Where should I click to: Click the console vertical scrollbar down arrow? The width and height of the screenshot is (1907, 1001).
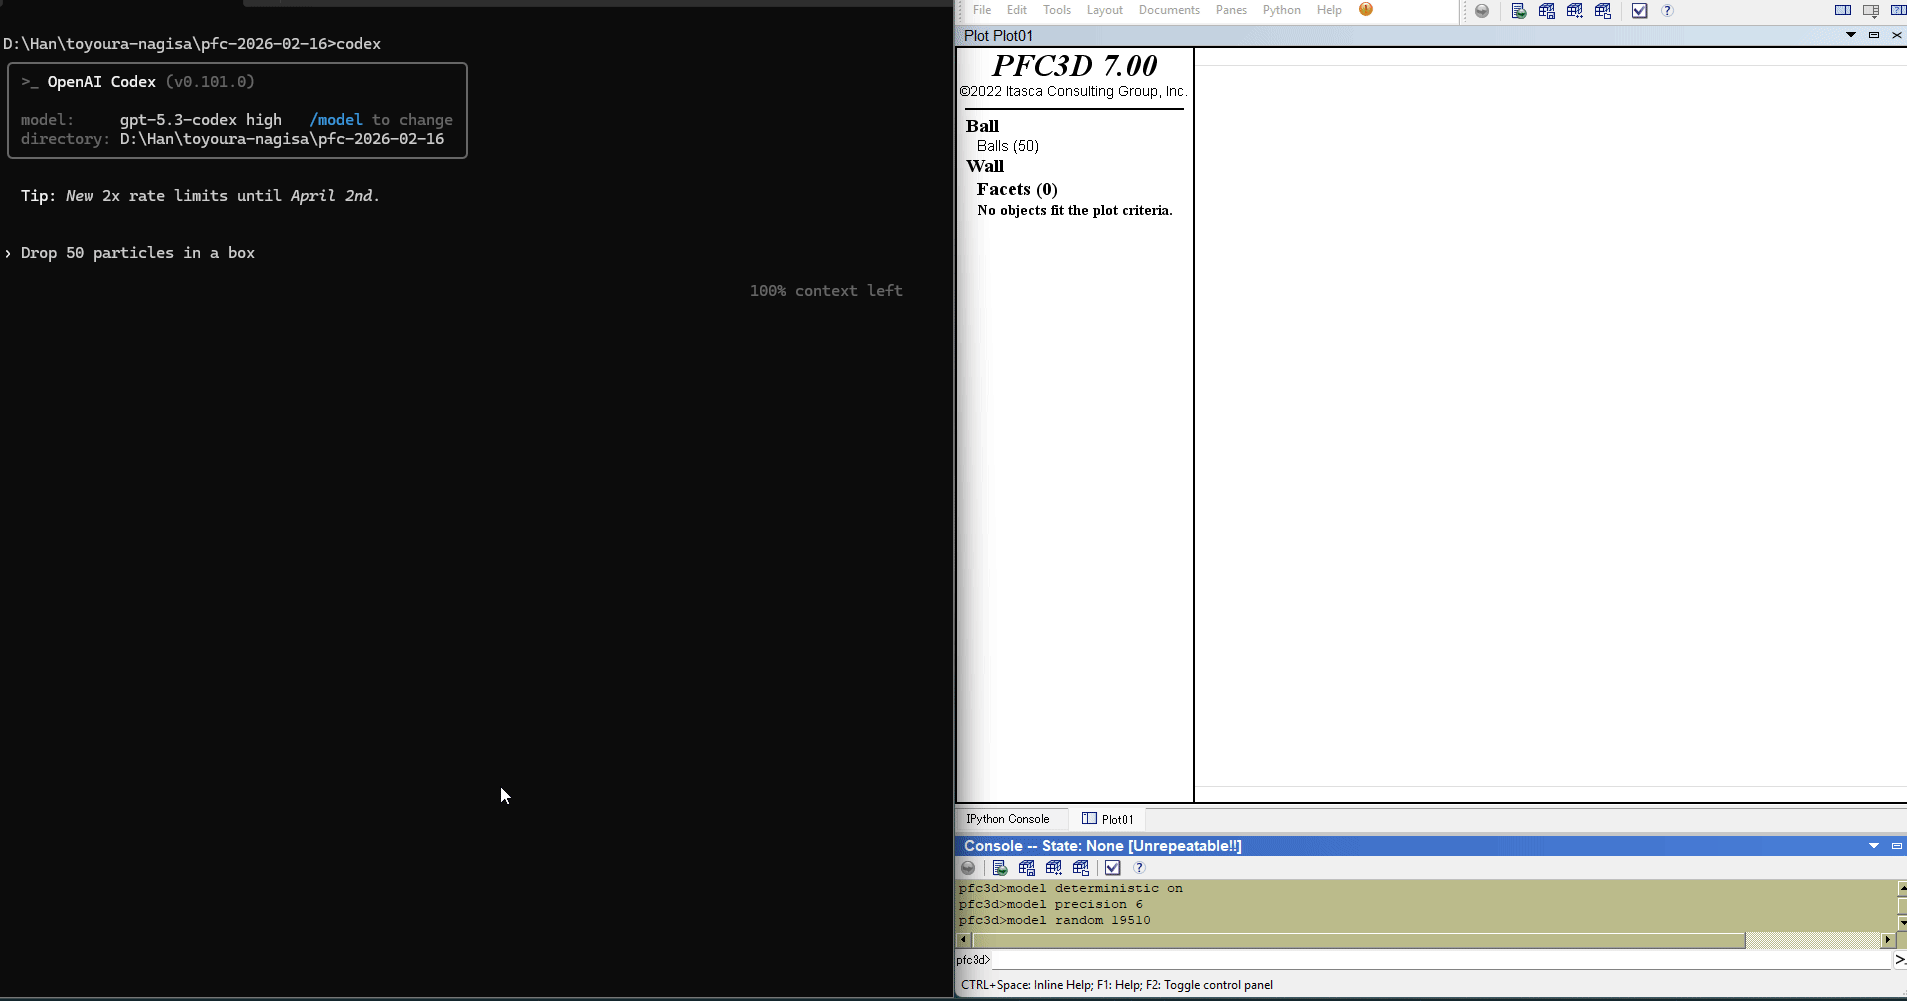pos(1902,923)
